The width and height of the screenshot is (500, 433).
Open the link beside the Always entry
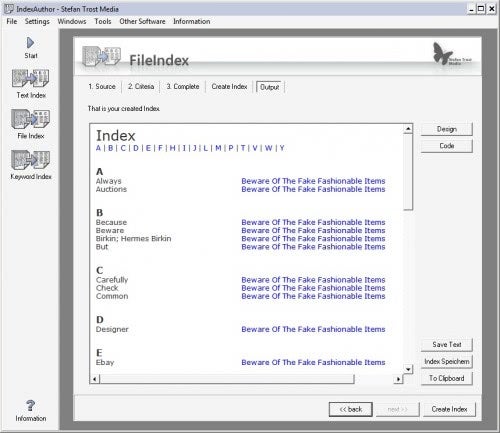point(313,181)
